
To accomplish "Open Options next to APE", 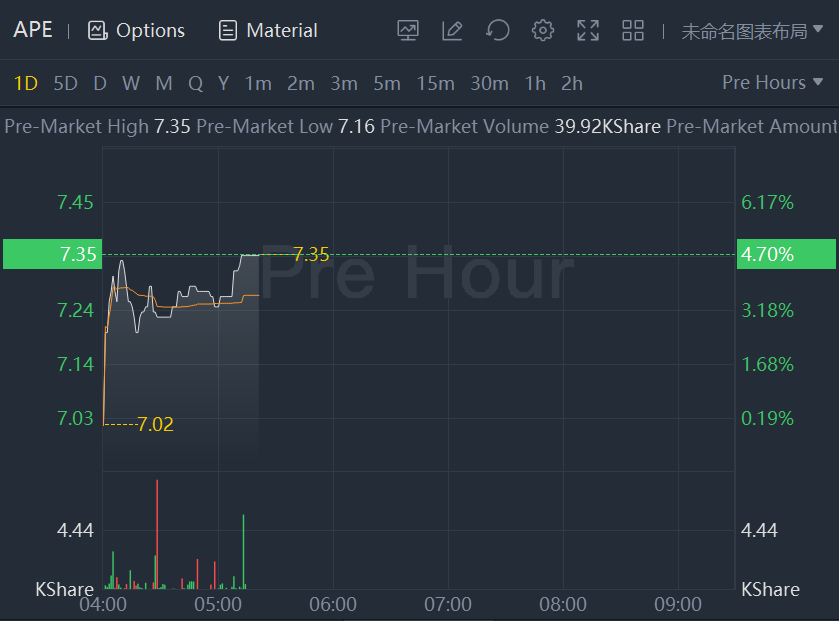I will (137, 30).
